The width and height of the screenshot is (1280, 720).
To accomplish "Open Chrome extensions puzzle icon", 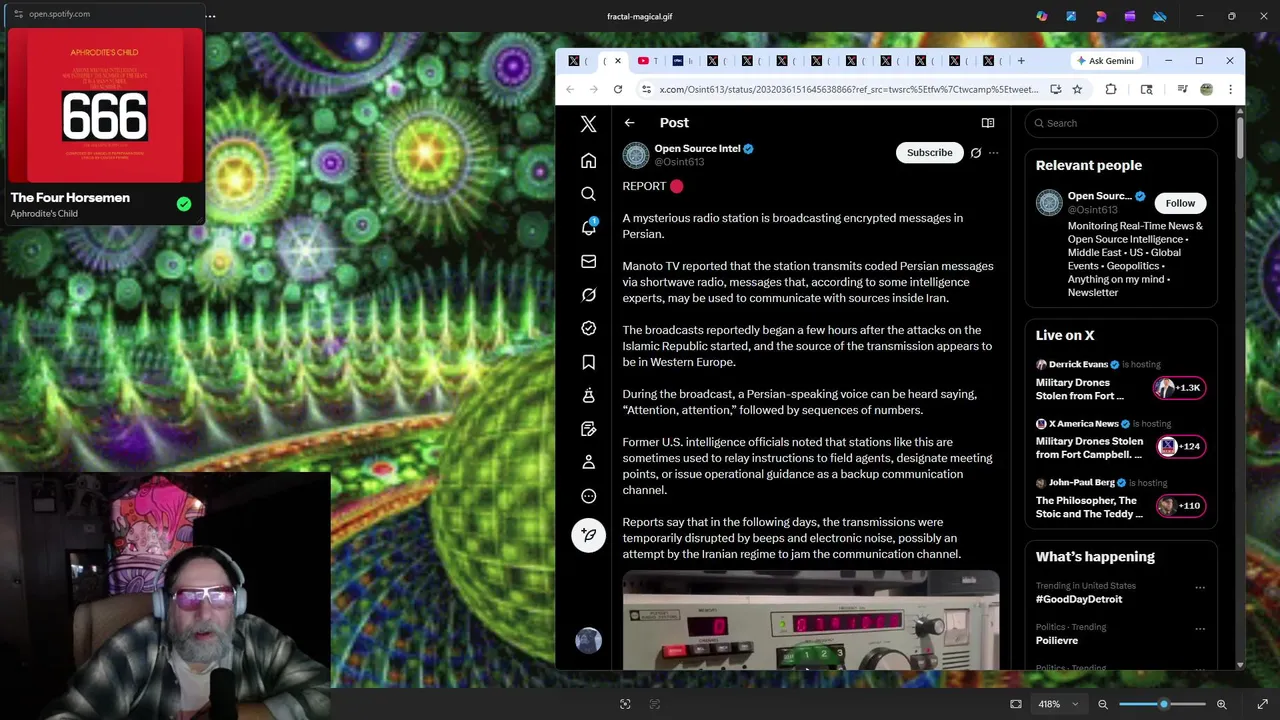I will coord(1111,89).
